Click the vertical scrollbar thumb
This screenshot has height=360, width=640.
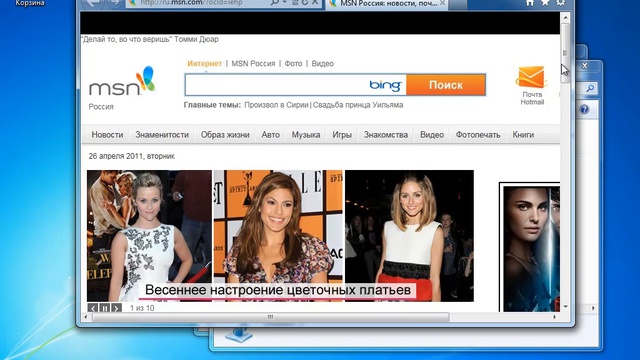click(x=565, y=53)
